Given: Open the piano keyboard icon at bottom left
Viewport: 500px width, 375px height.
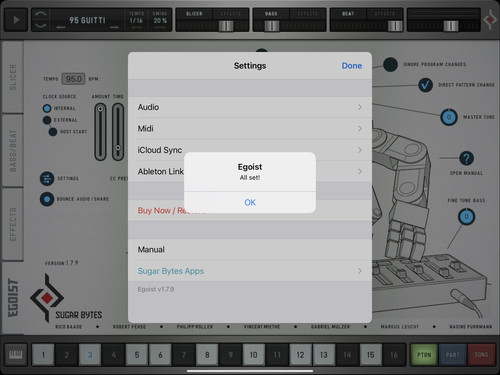Looking at the screenshot, I should (x=16, y=355).
